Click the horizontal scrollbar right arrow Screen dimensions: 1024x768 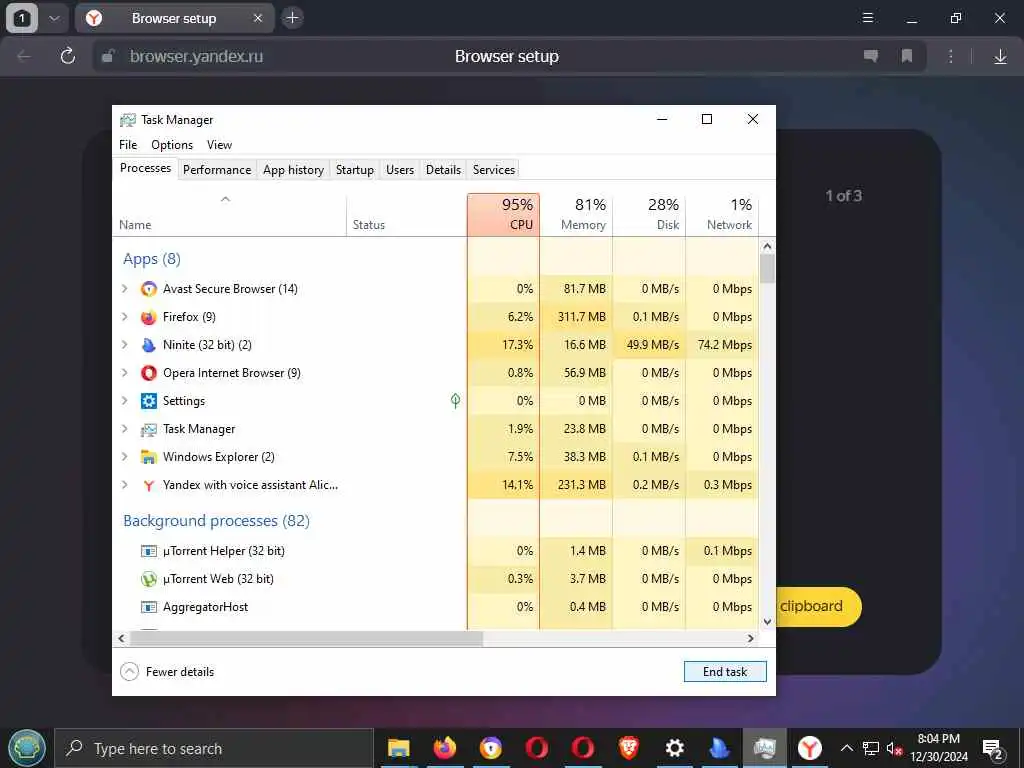tap(751, 639)
